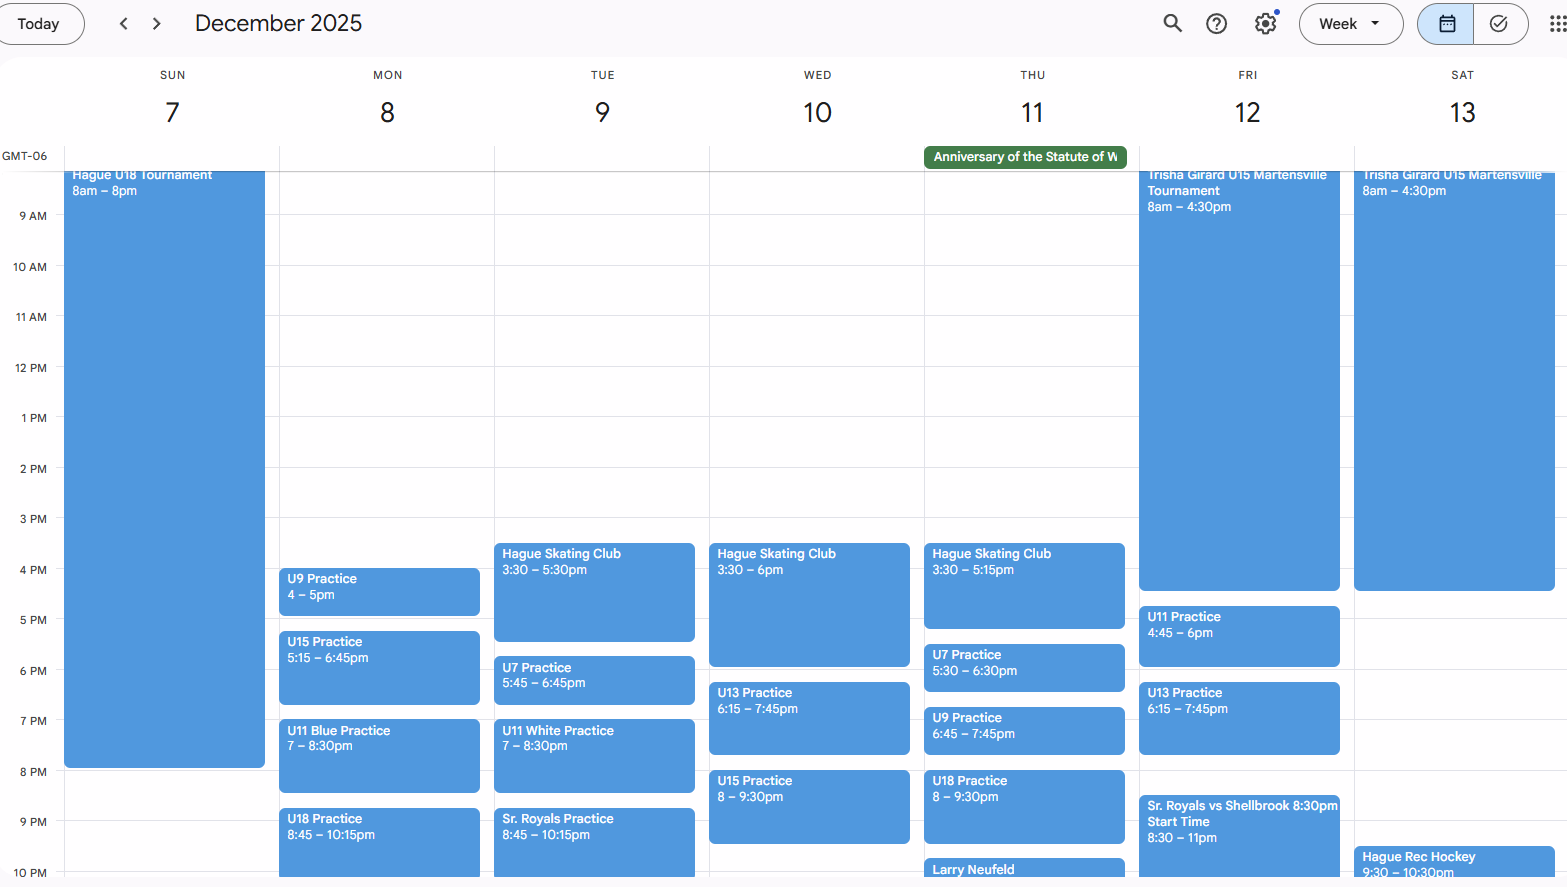Switch to Tasks view toggle
The image size is (1567, 887).
(1498, 24)
